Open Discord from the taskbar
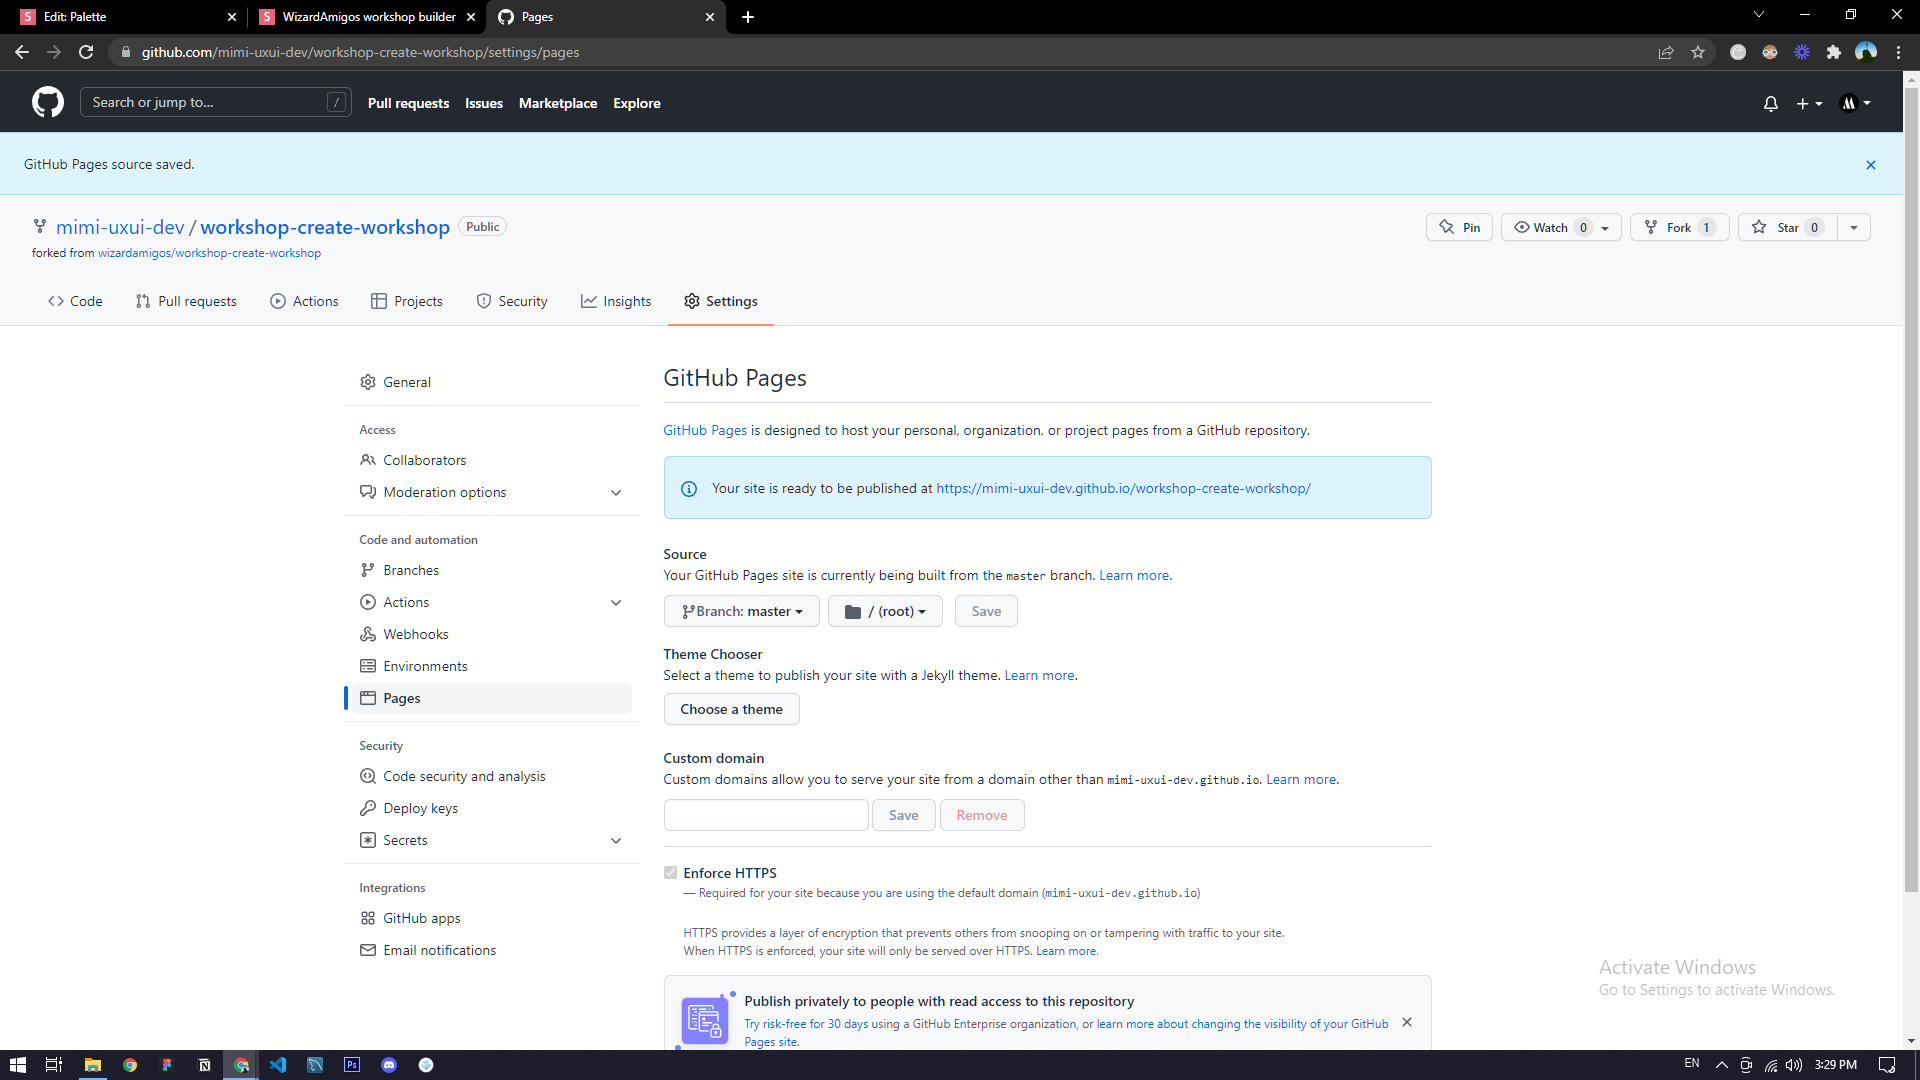1920x1080 pixels. pos(389,1065)
